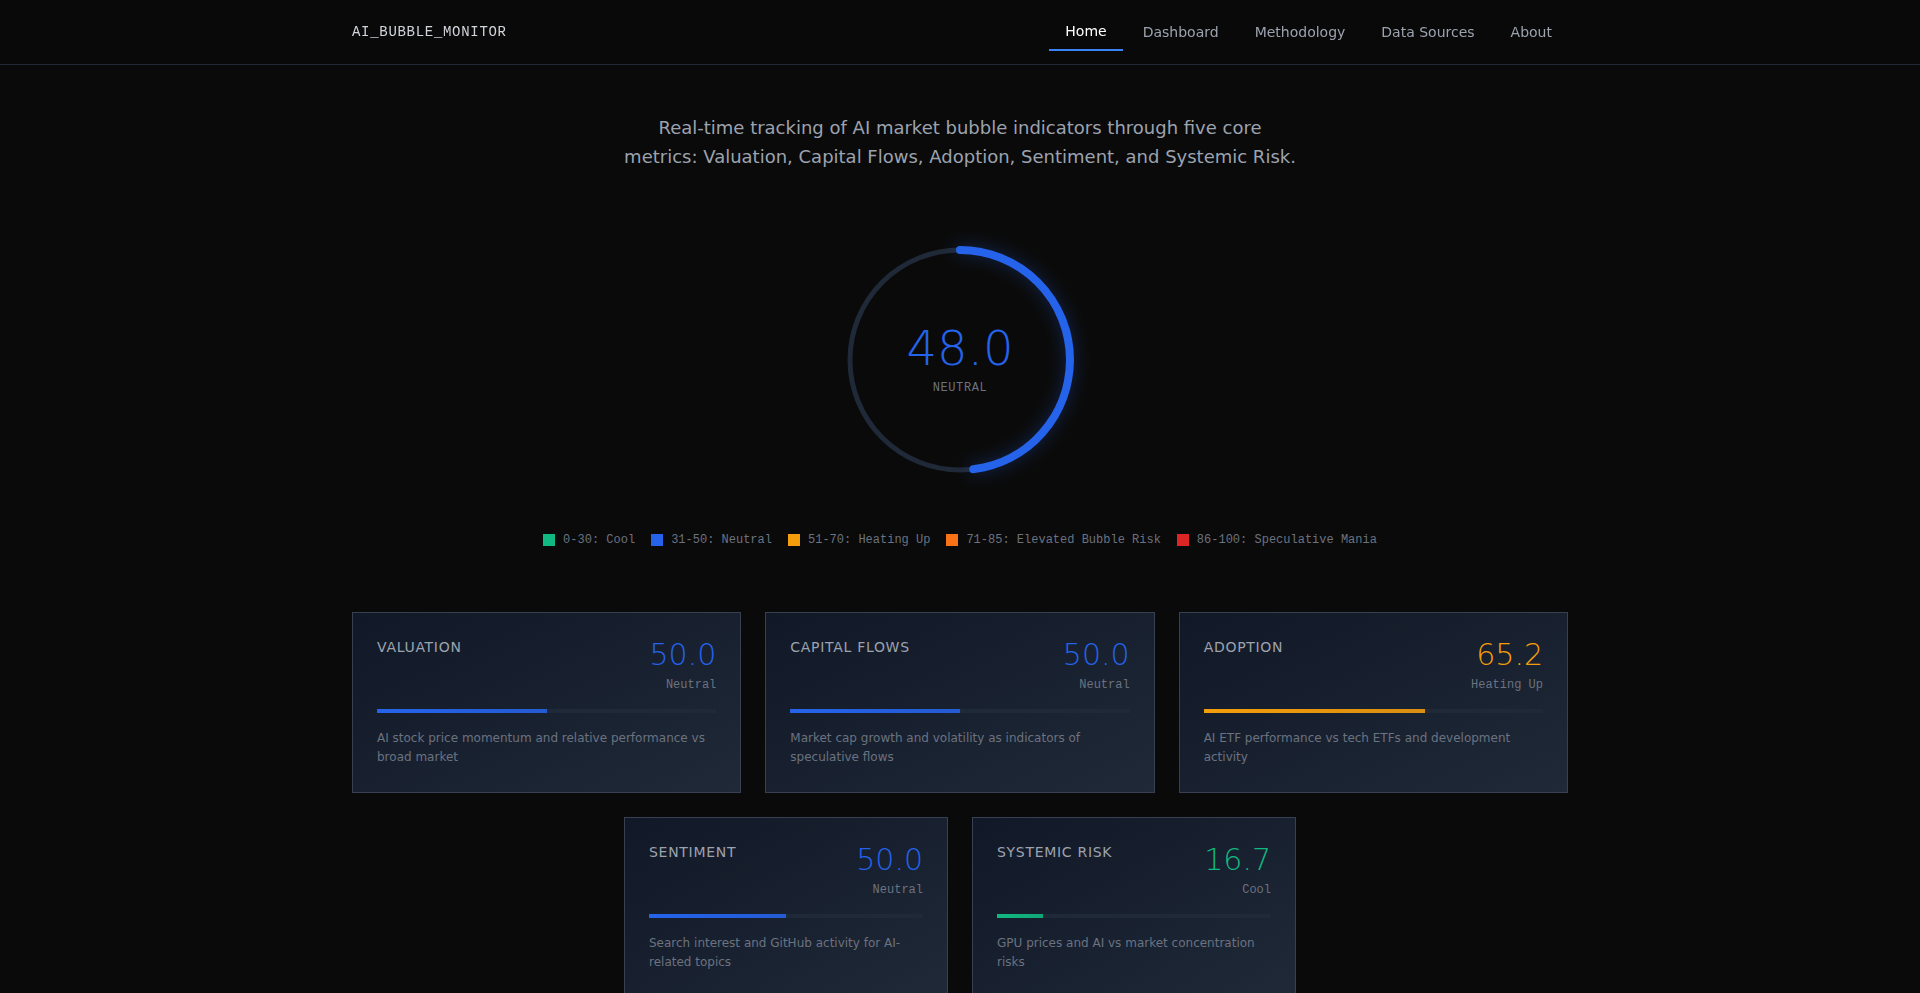Open the VALUATION metric card
This screenshot has width=1920, height=993.
point(546,701)
